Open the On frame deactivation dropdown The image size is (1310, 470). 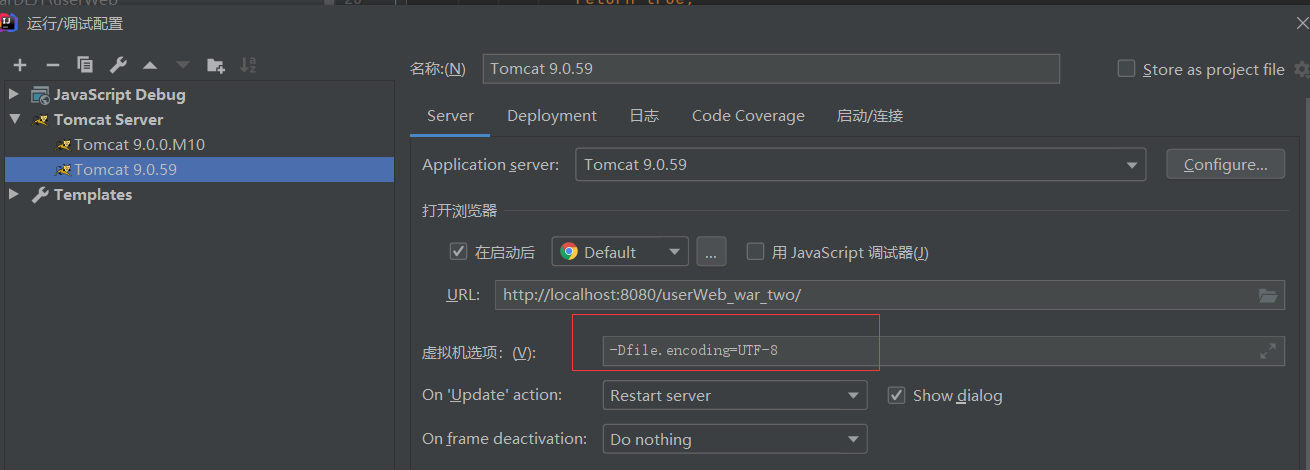[734, 439]
